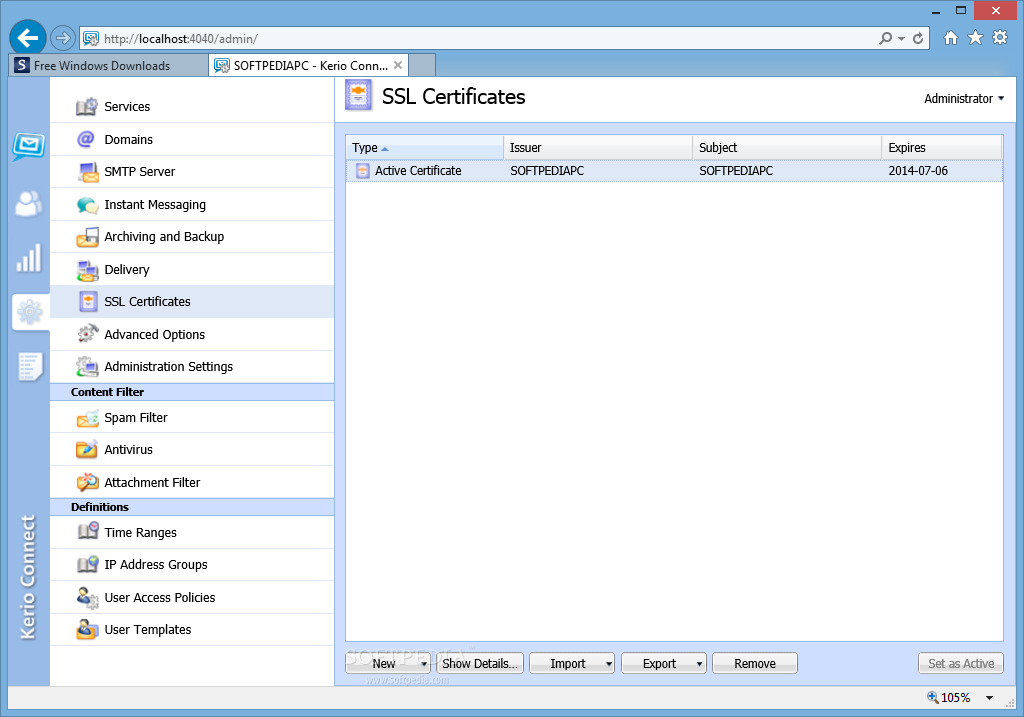Open the User Templates icon
Screen dimensions: 1024x717
[88, 629]
